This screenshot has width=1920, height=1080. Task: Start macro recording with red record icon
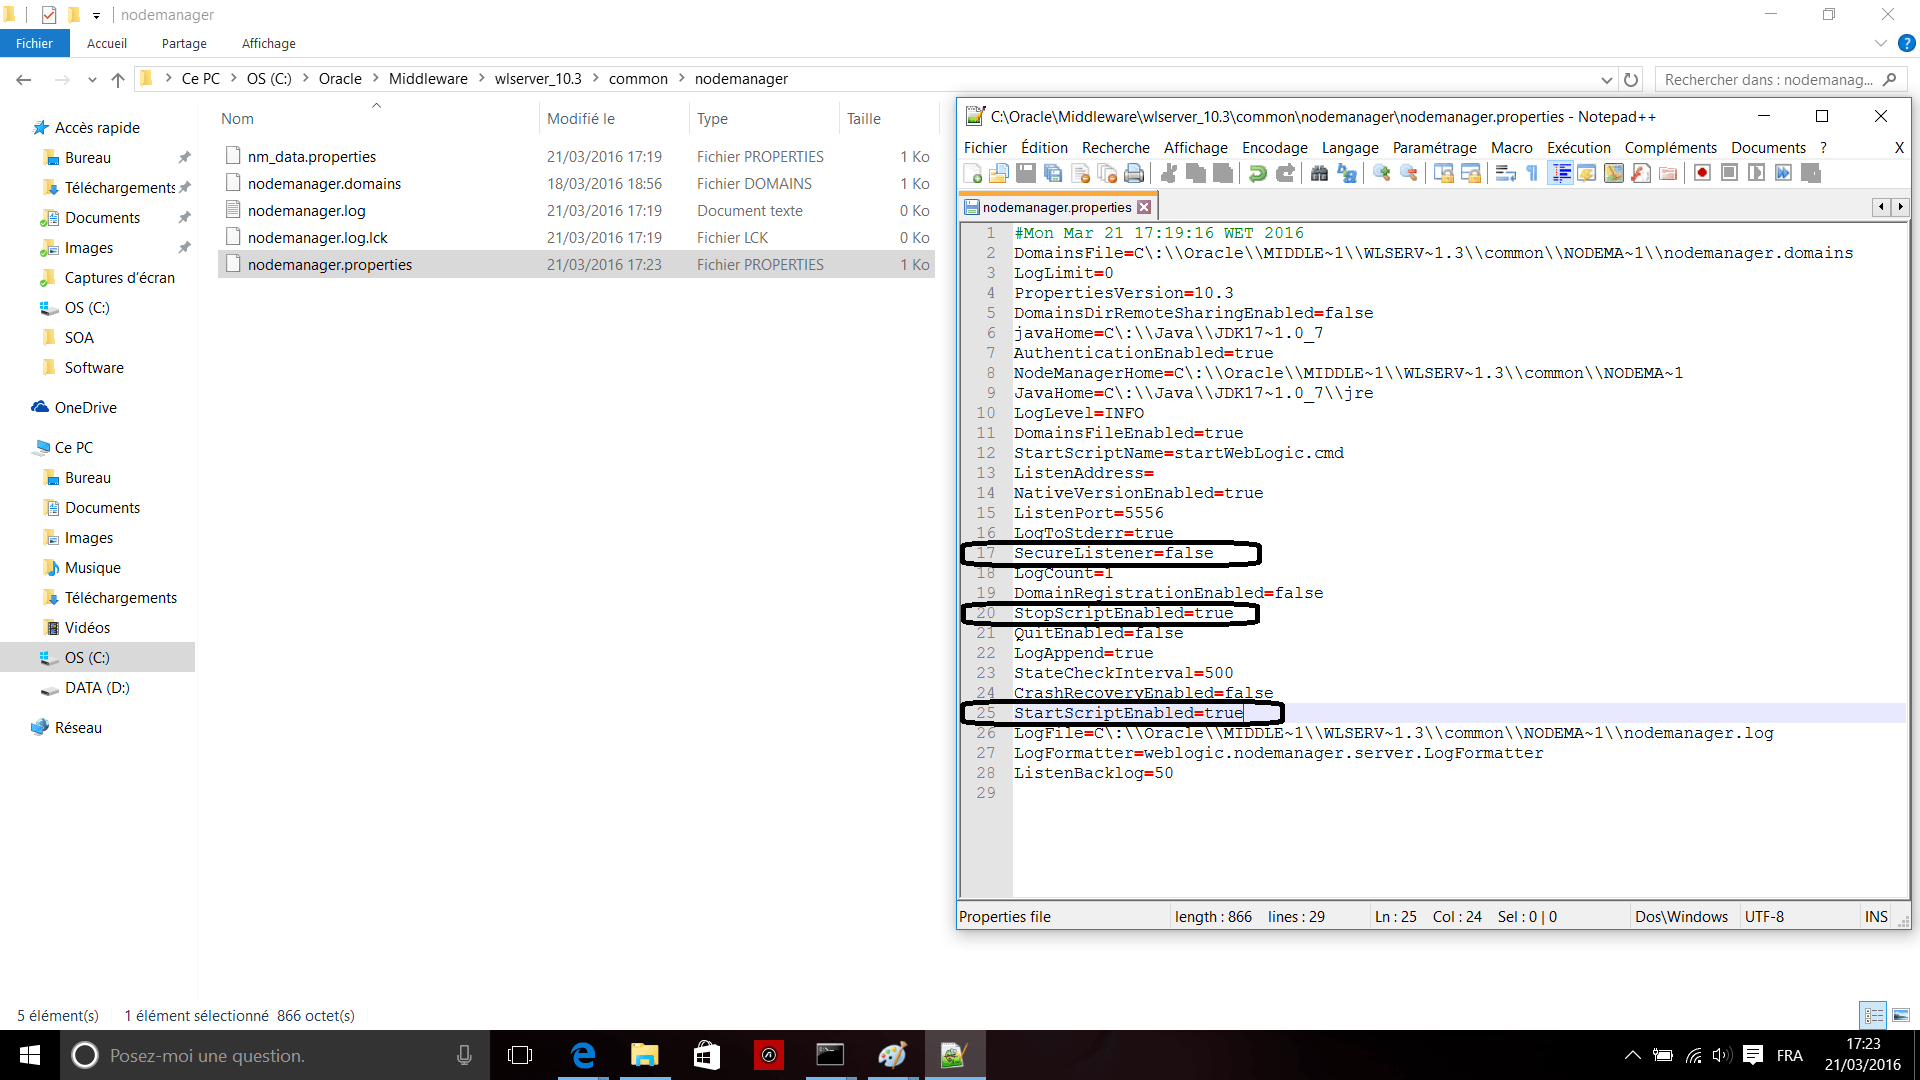point(1702,174)
